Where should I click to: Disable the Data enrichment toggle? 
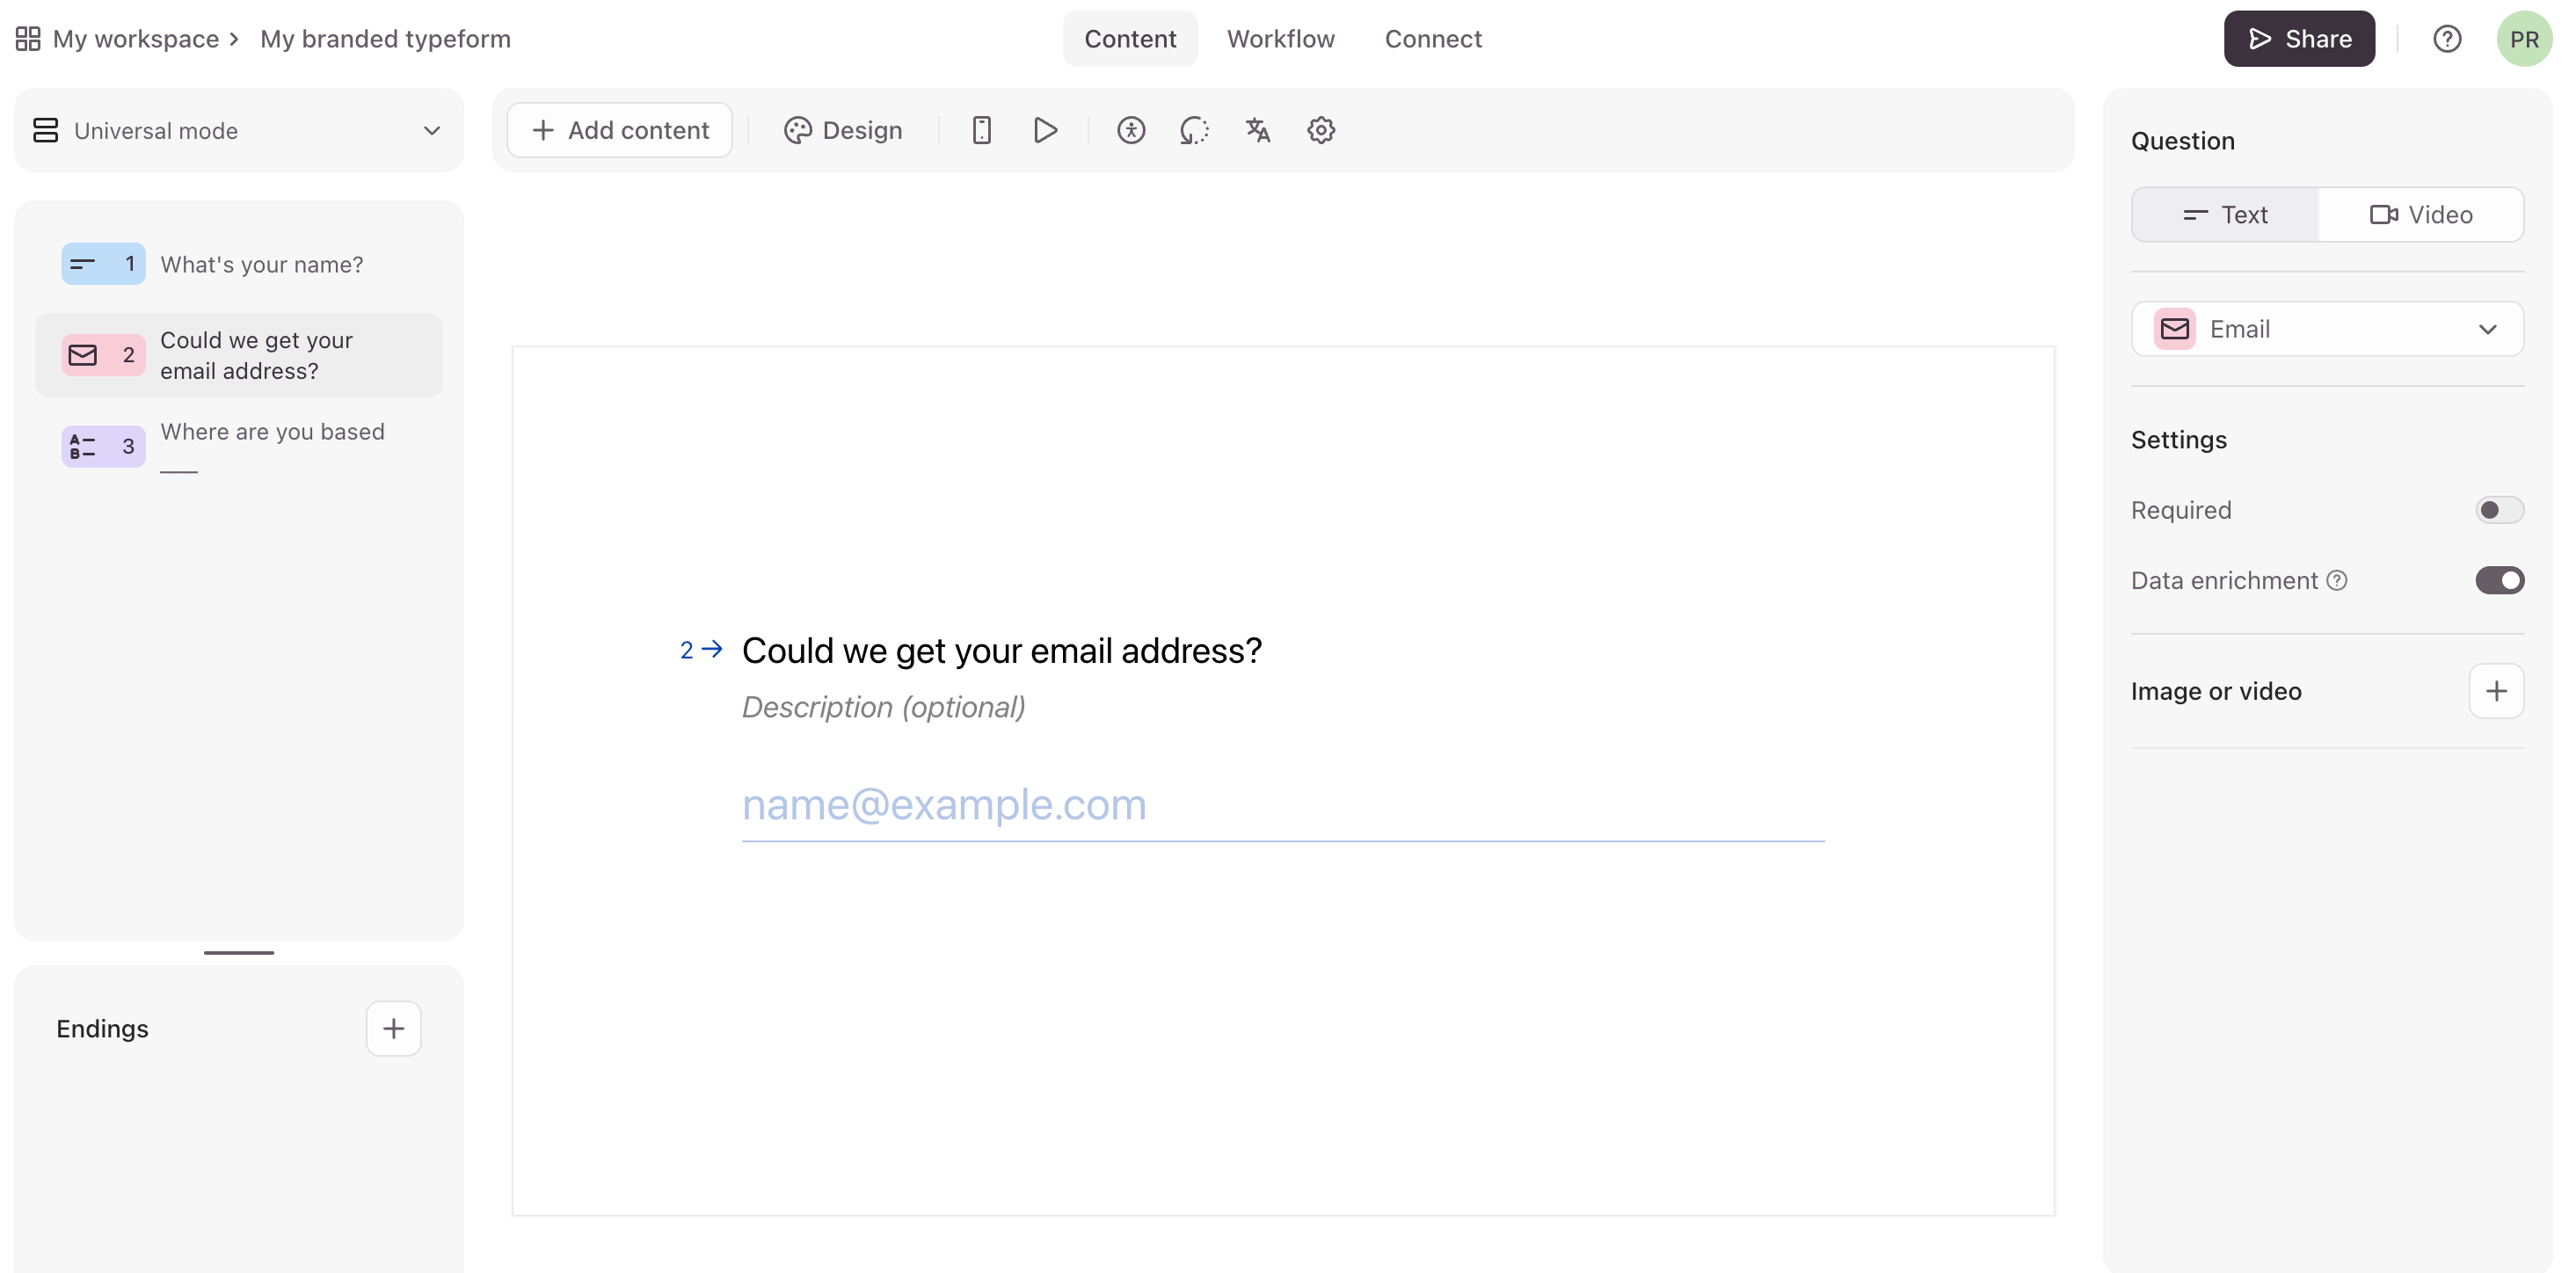pos(2499,580)
